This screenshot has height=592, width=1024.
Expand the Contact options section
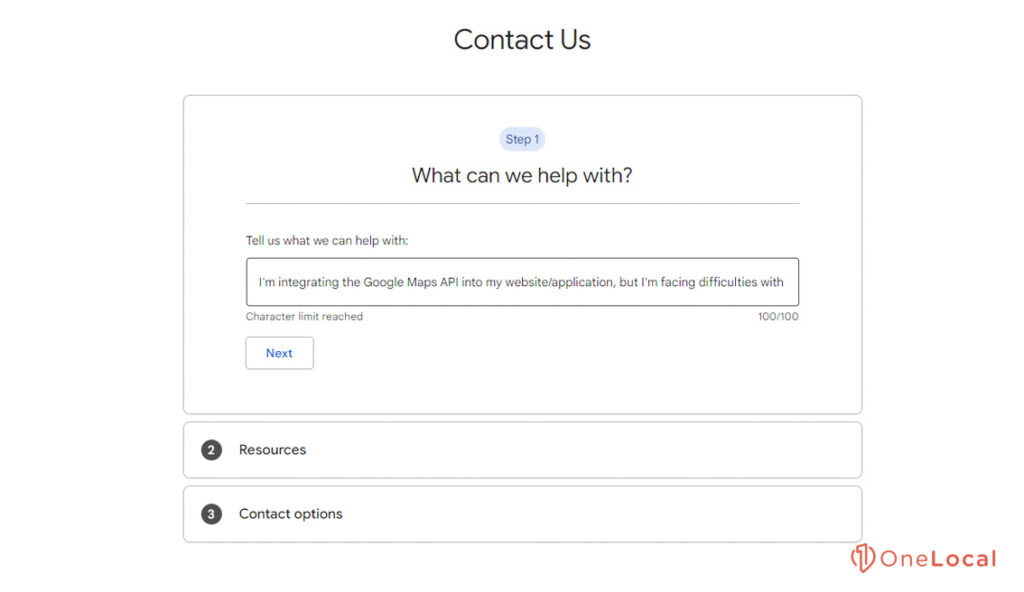click(521, 513)
